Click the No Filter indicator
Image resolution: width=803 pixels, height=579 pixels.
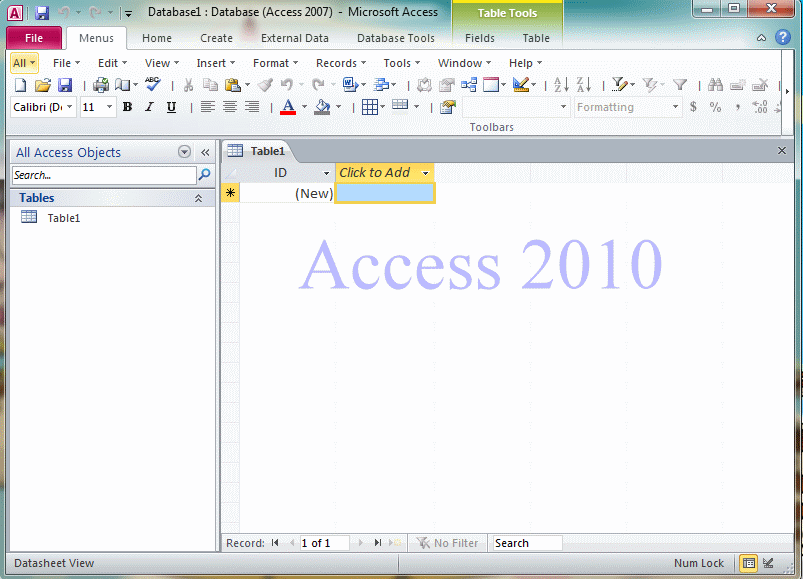point(447,543)
